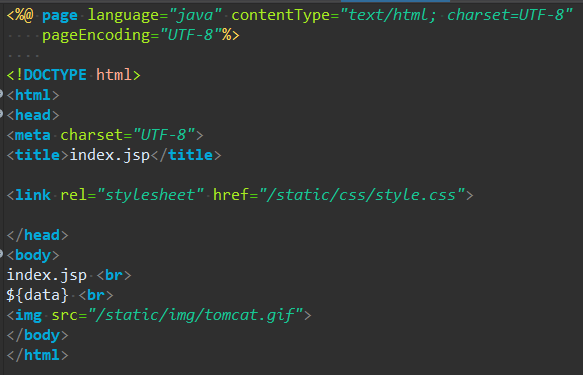This screenshot has width=583, height=375.
Task: Click the language="java" attribute value
Action: click(x=195, y=15)
